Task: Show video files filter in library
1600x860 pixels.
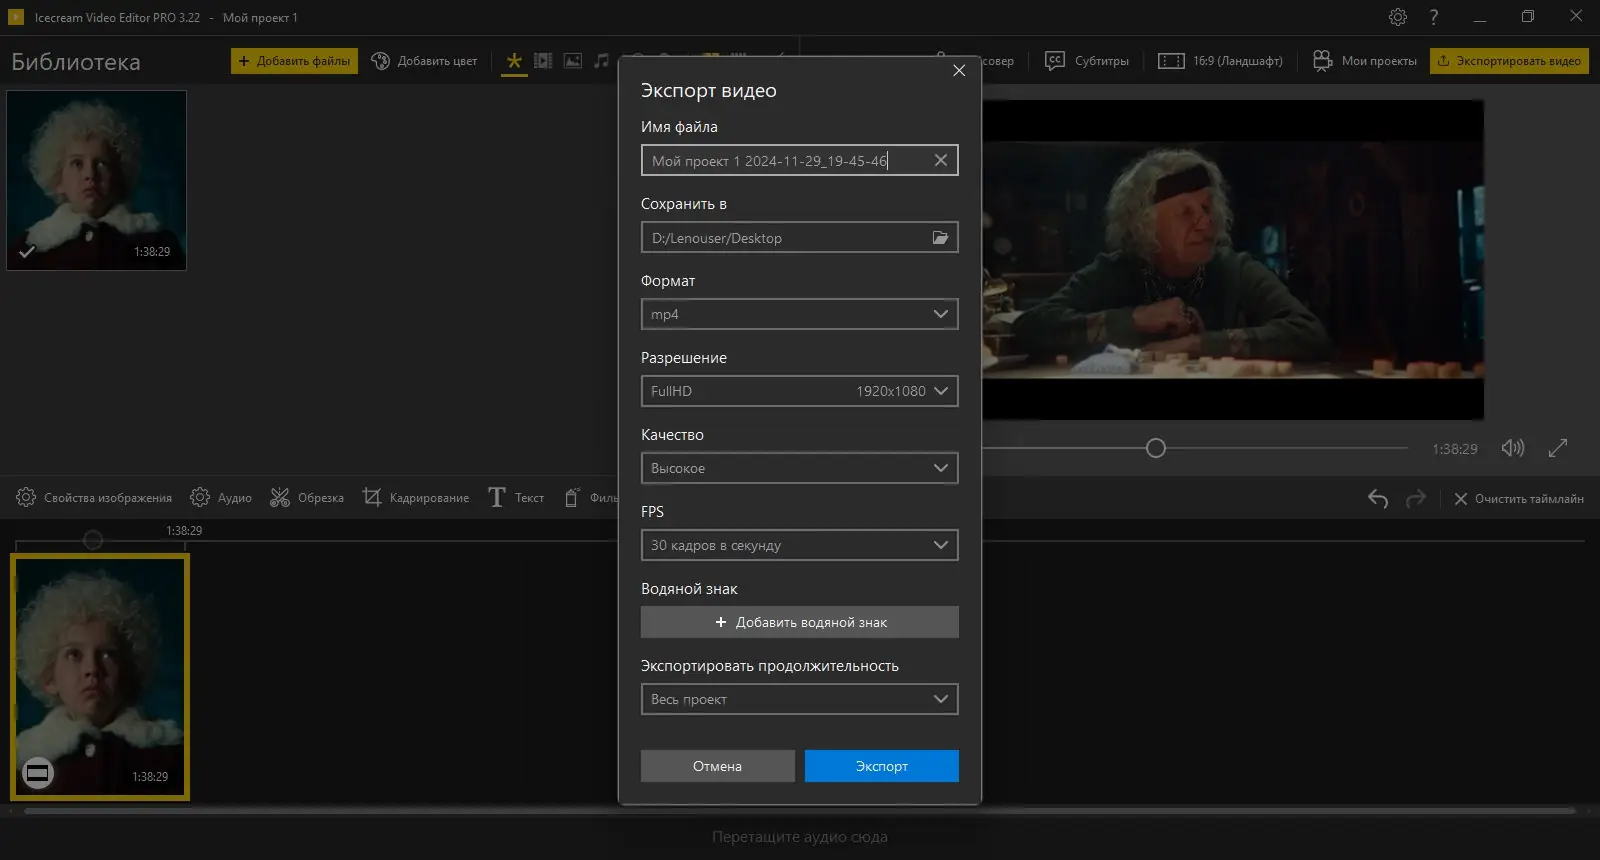Action: [x=543, y=61]
